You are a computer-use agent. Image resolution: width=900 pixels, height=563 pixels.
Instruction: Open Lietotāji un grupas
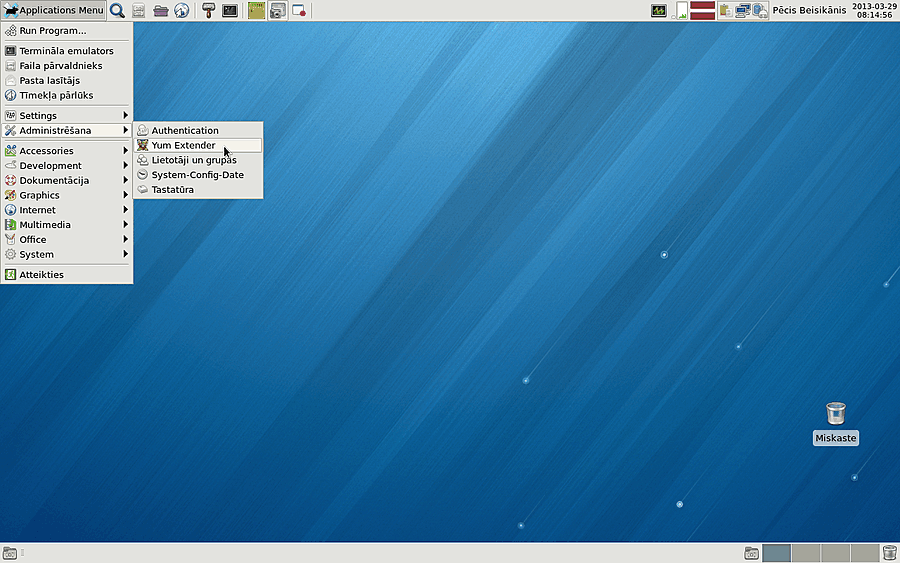click(198, 160)
